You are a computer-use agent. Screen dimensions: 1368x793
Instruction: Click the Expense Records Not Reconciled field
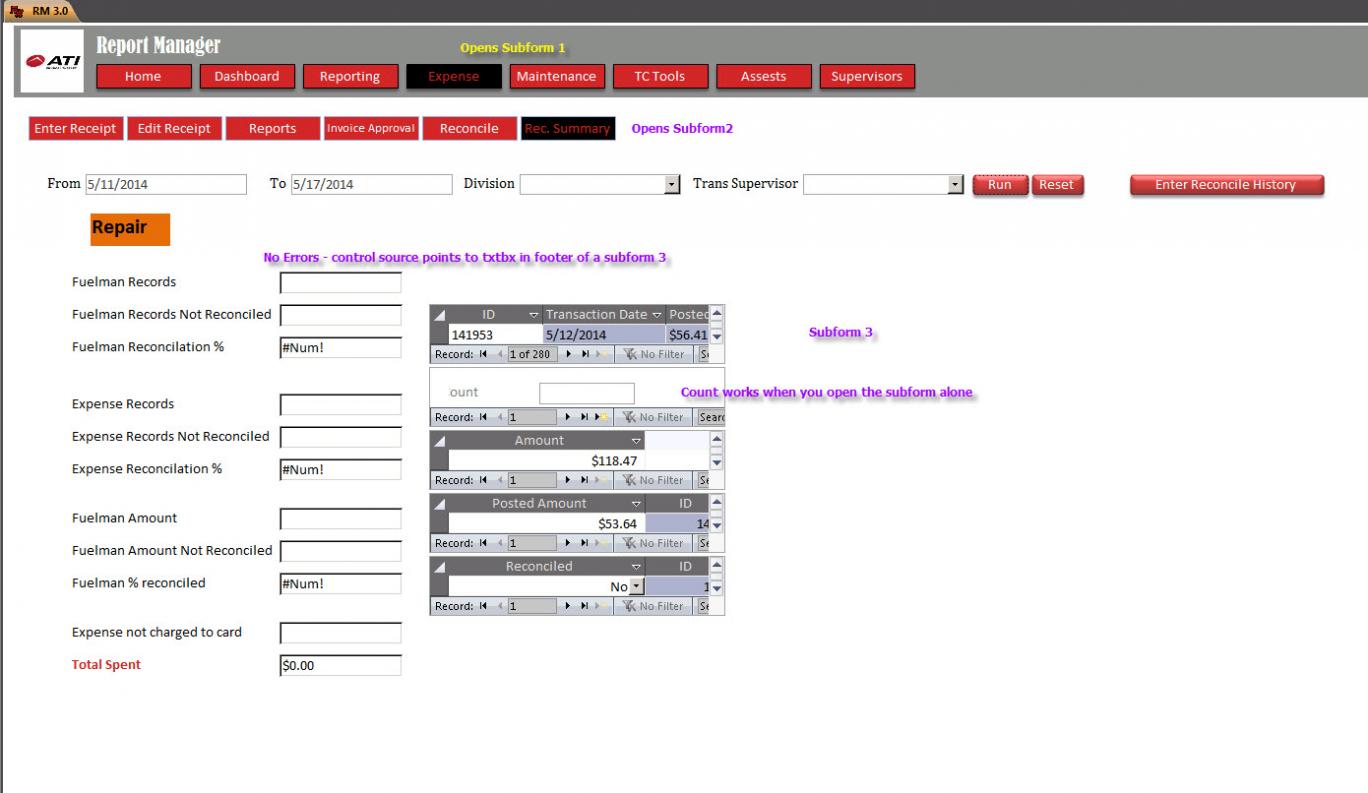coord(340,437)
